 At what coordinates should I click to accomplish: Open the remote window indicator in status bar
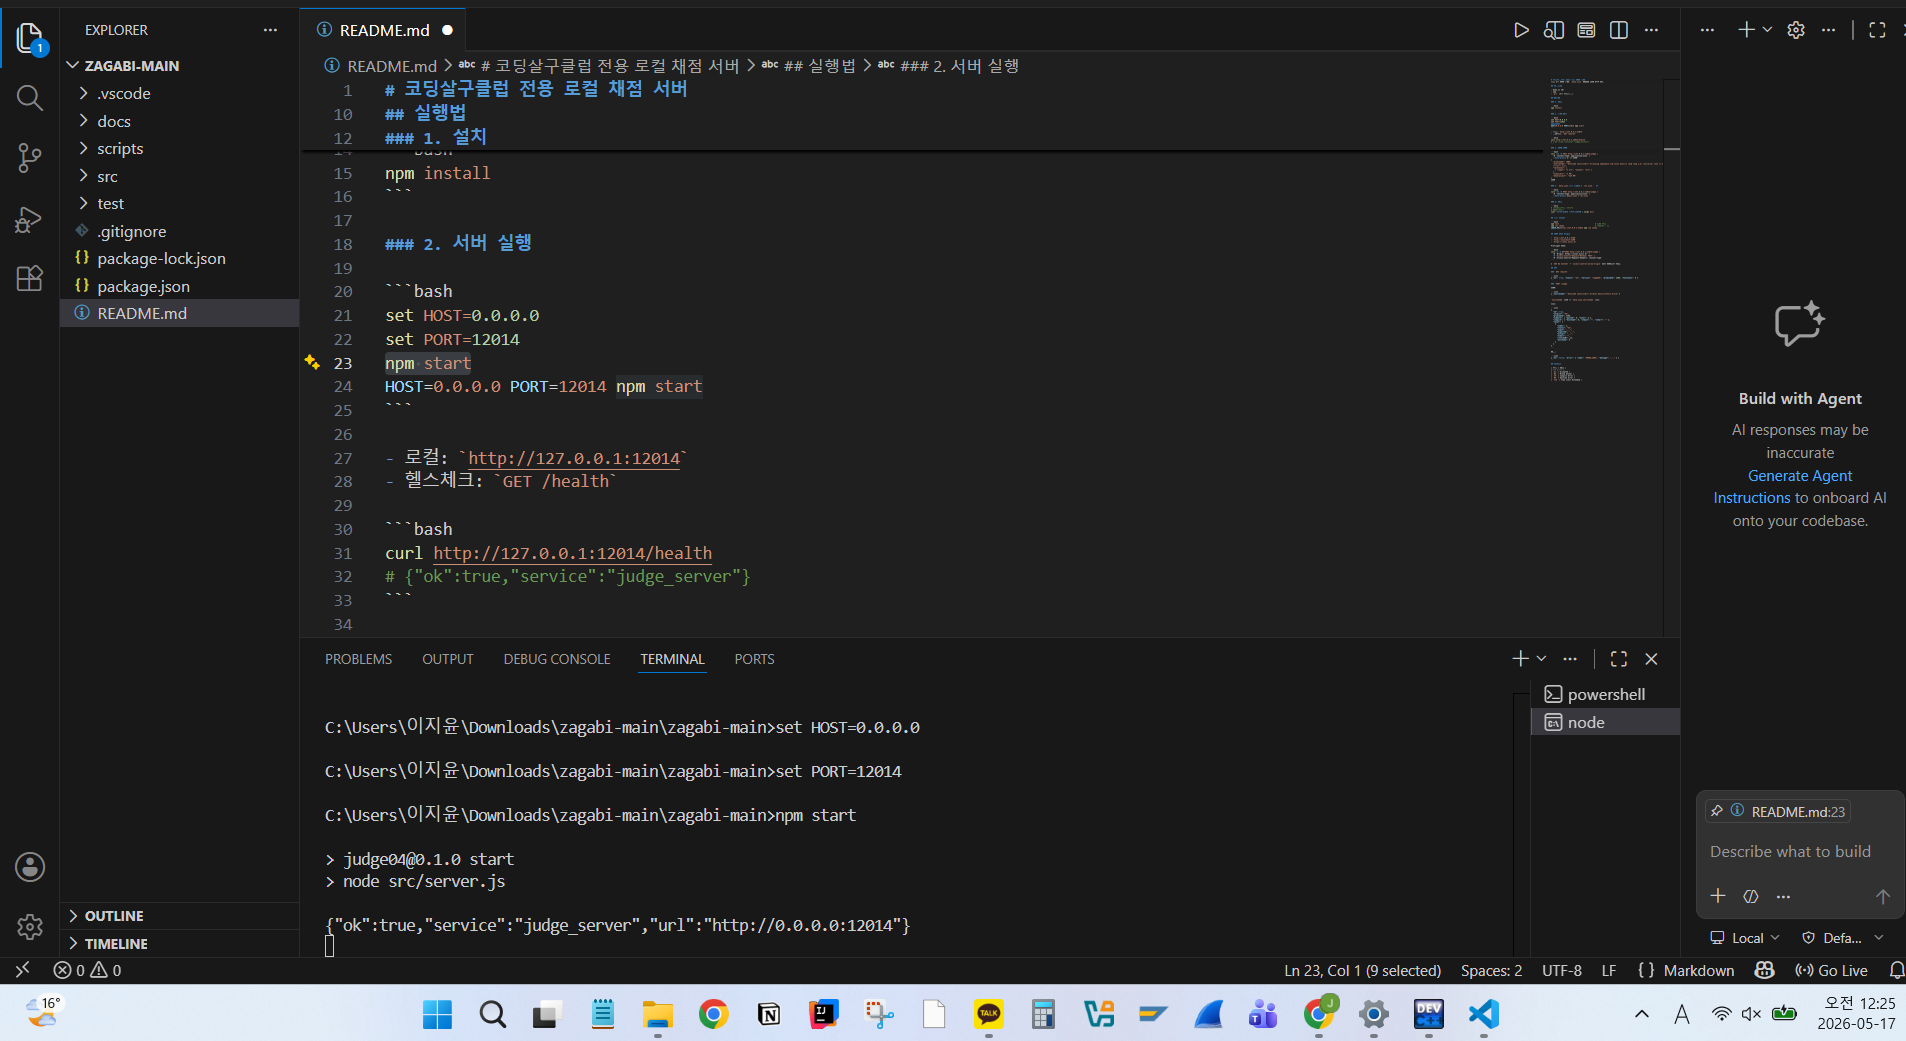(22, 970)
